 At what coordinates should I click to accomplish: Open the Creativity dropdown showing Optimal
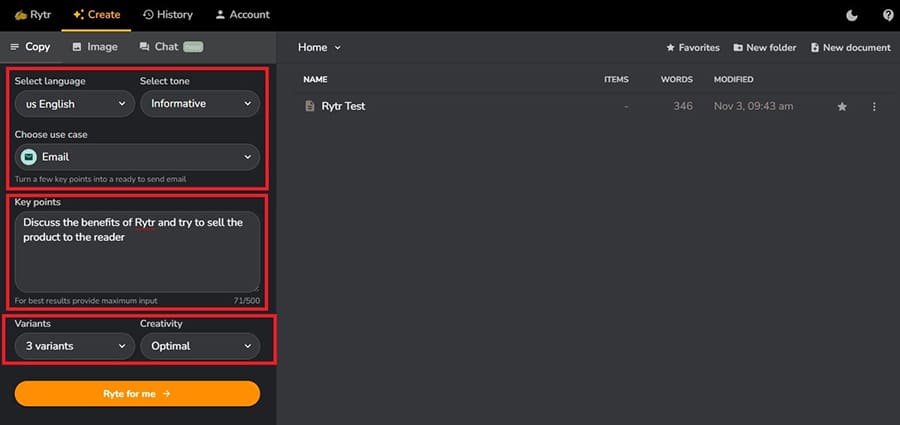click(200, 346)
